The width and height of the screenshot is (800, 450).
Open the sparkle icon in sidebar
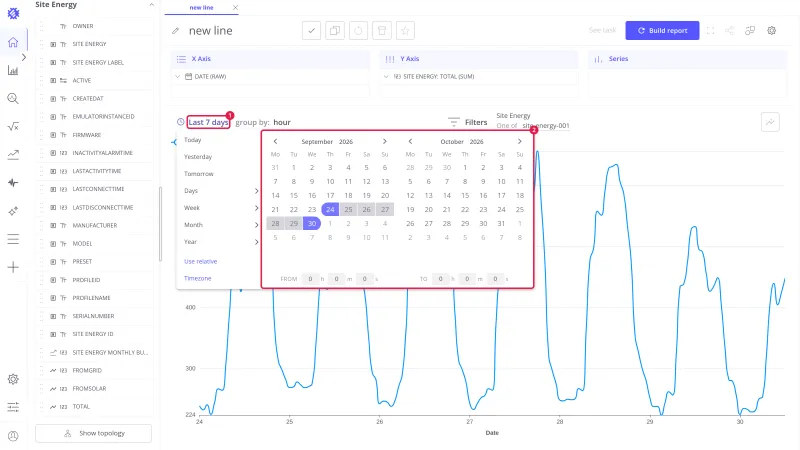(x=13, y=211)
